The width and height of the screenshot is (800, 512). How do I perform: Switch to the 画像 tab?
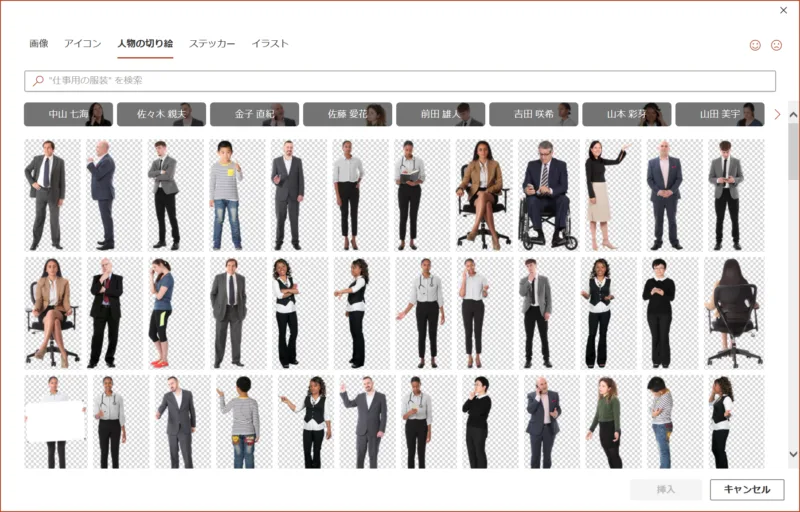[x=39, y=43]
